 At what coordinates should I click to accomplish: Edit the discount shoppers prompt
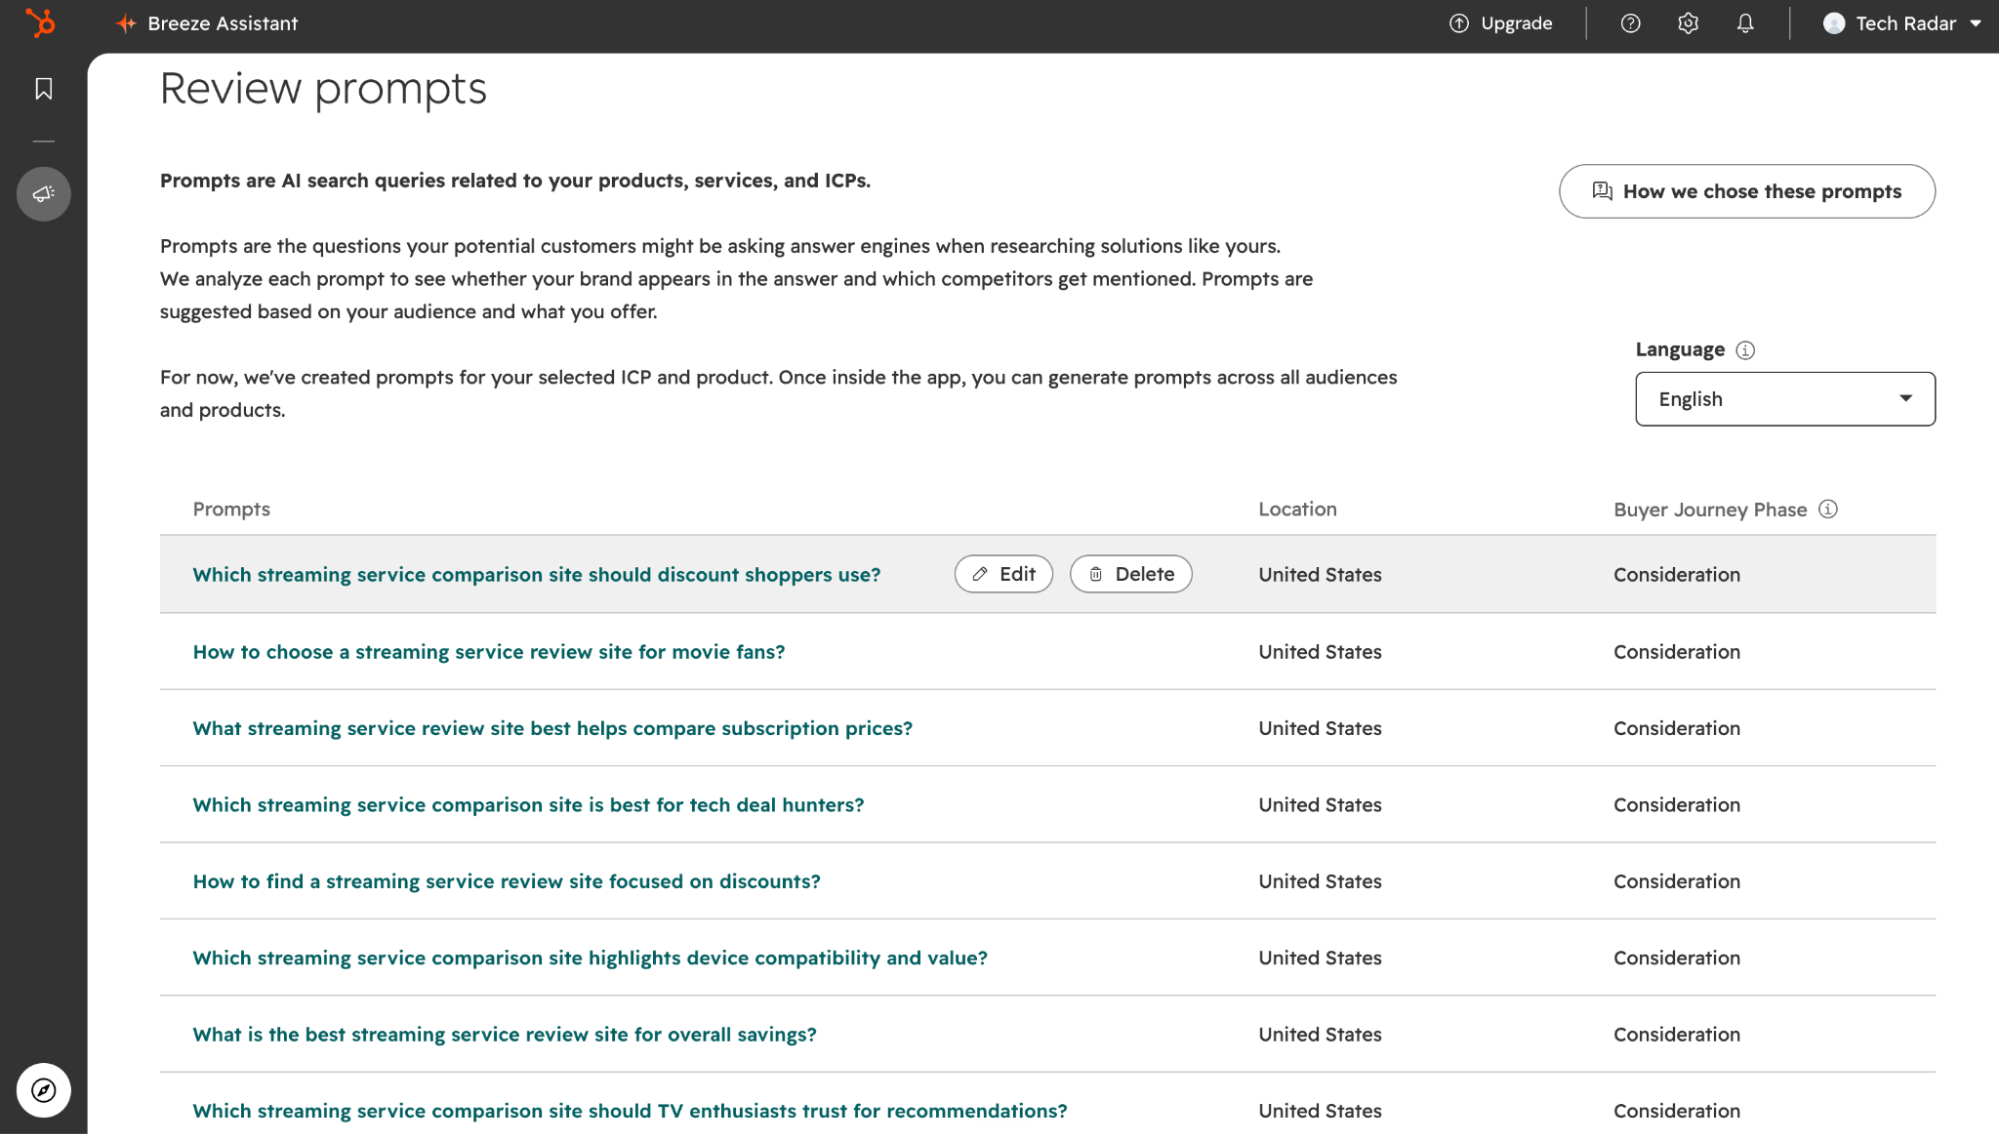point(1003,574)
